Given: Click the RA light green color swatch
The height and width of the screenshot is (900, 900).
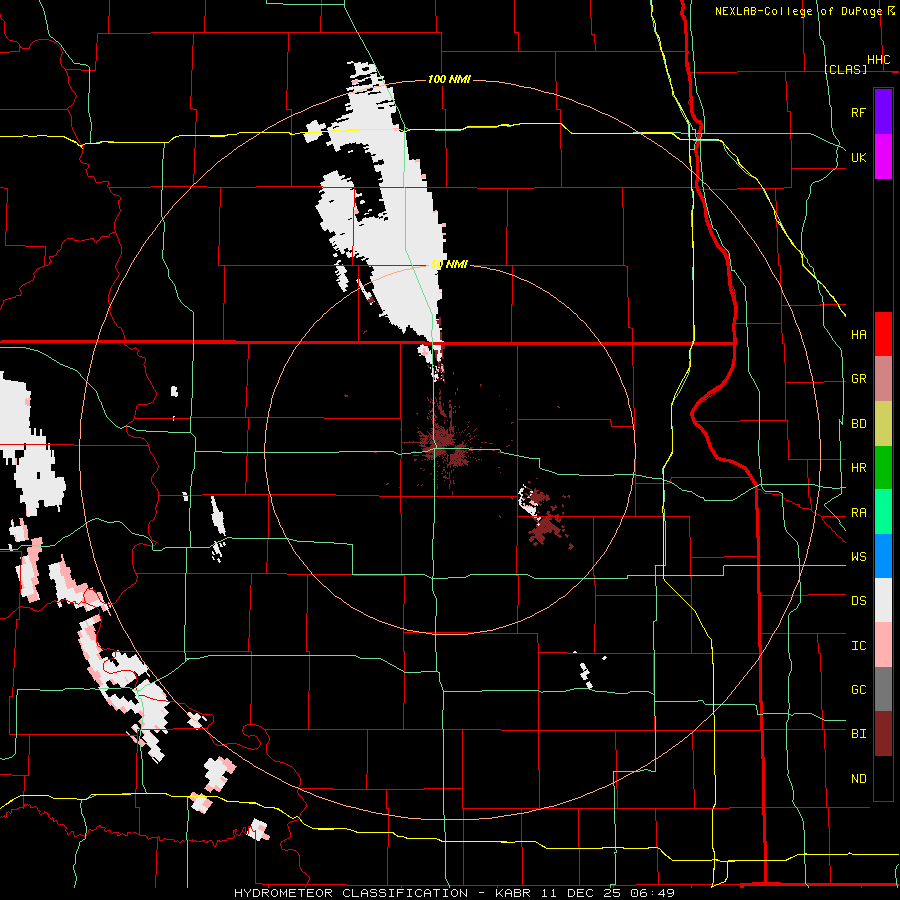Looking at the screenshot, I should [883, 512].
